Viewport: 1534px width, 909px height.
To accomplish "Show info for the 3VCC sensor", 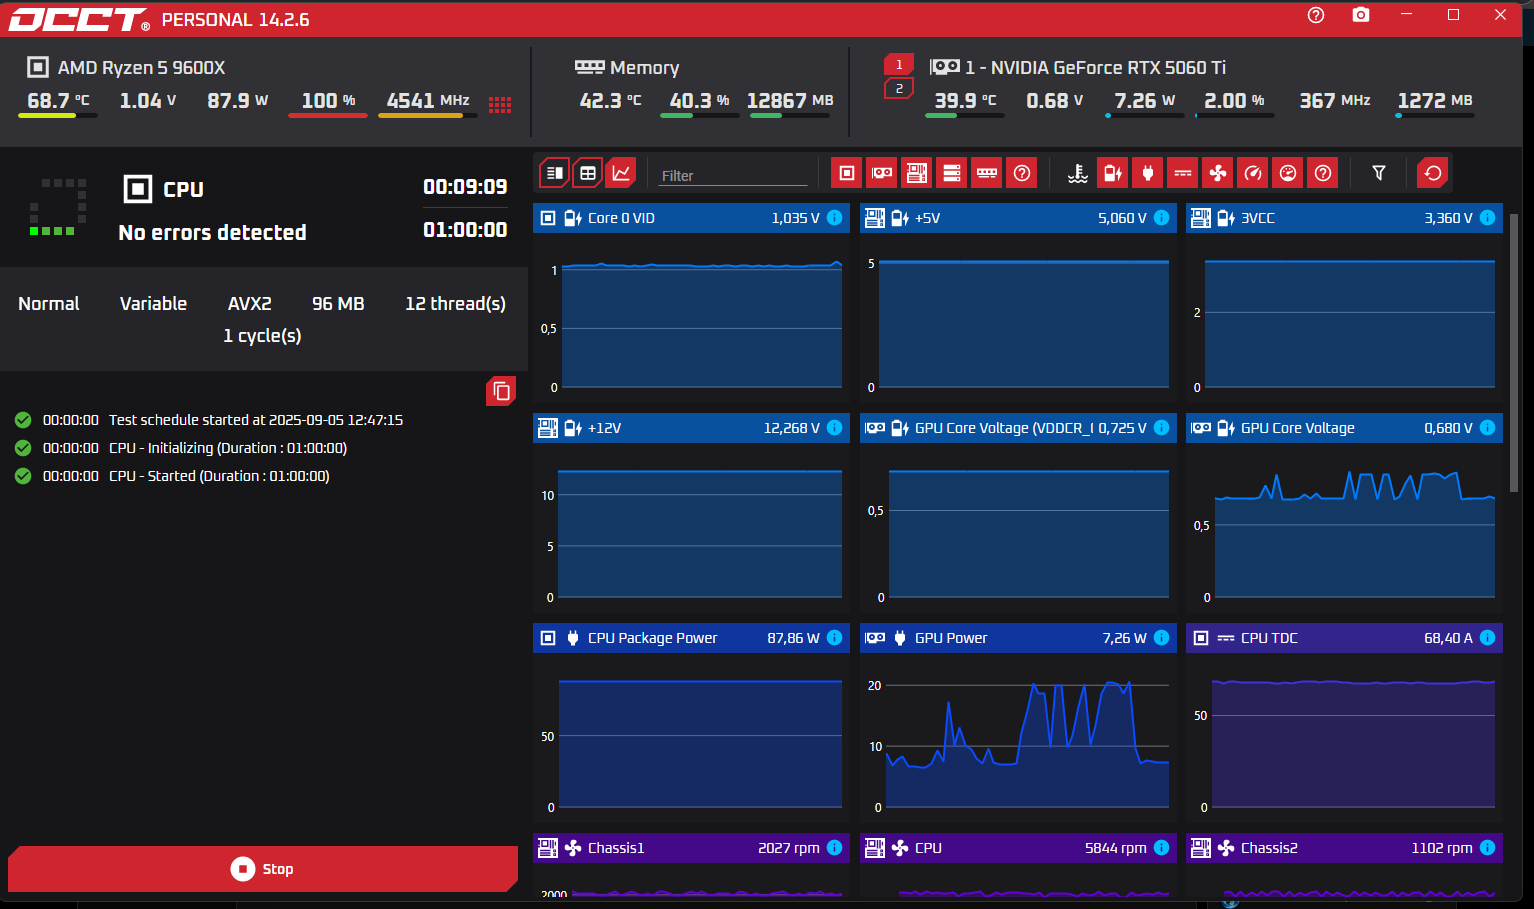I will [x=1488, y=218].
